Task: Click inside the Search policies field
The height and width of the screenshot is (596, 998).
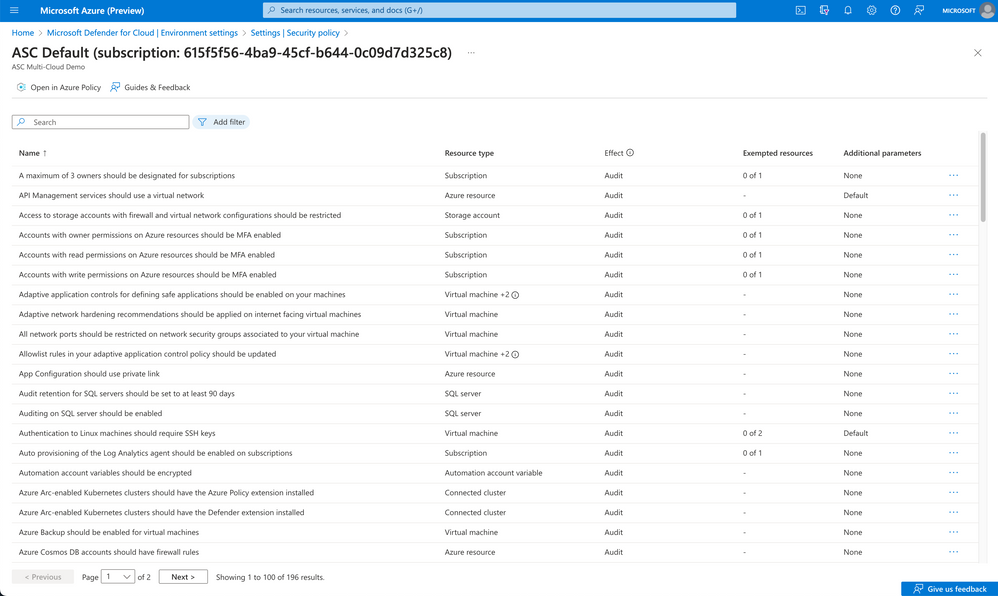Action: (100, 121)
